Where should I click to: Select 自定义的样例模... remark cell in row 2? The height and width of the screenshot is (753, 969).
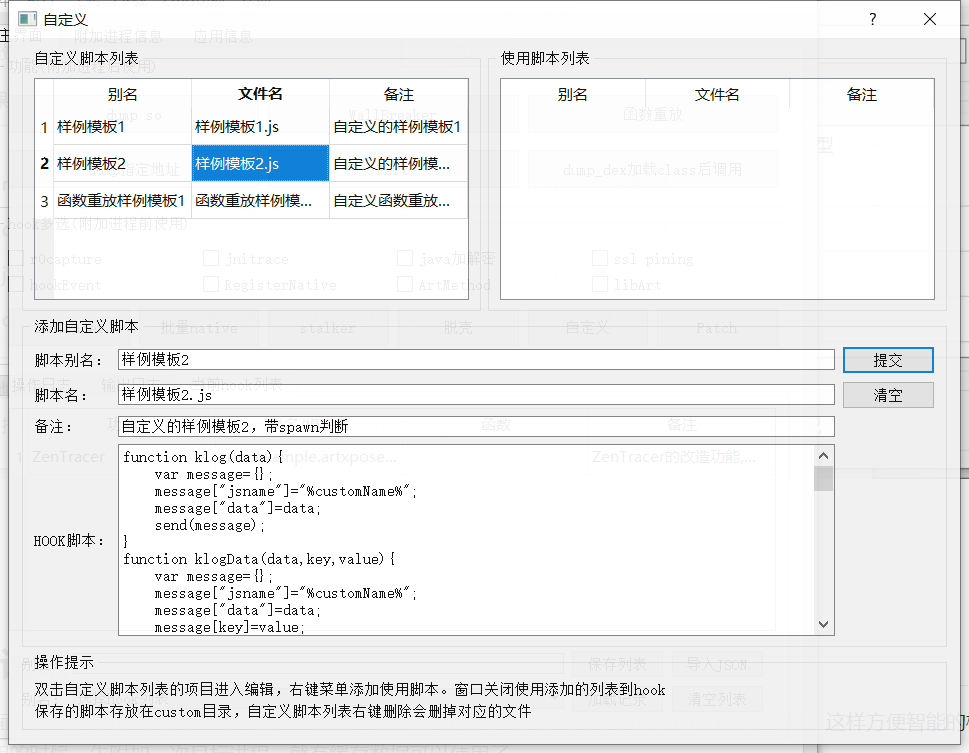tap(399, 163)
